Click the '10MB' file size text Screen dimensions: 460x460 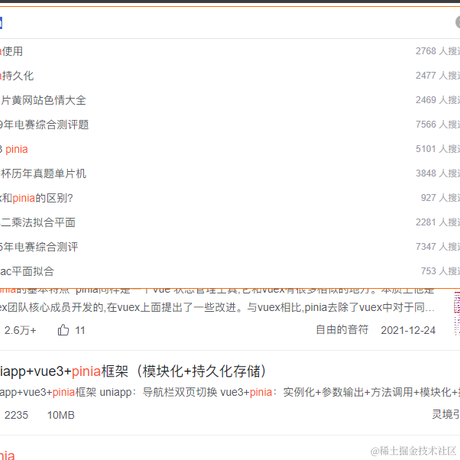click(61, 415)
